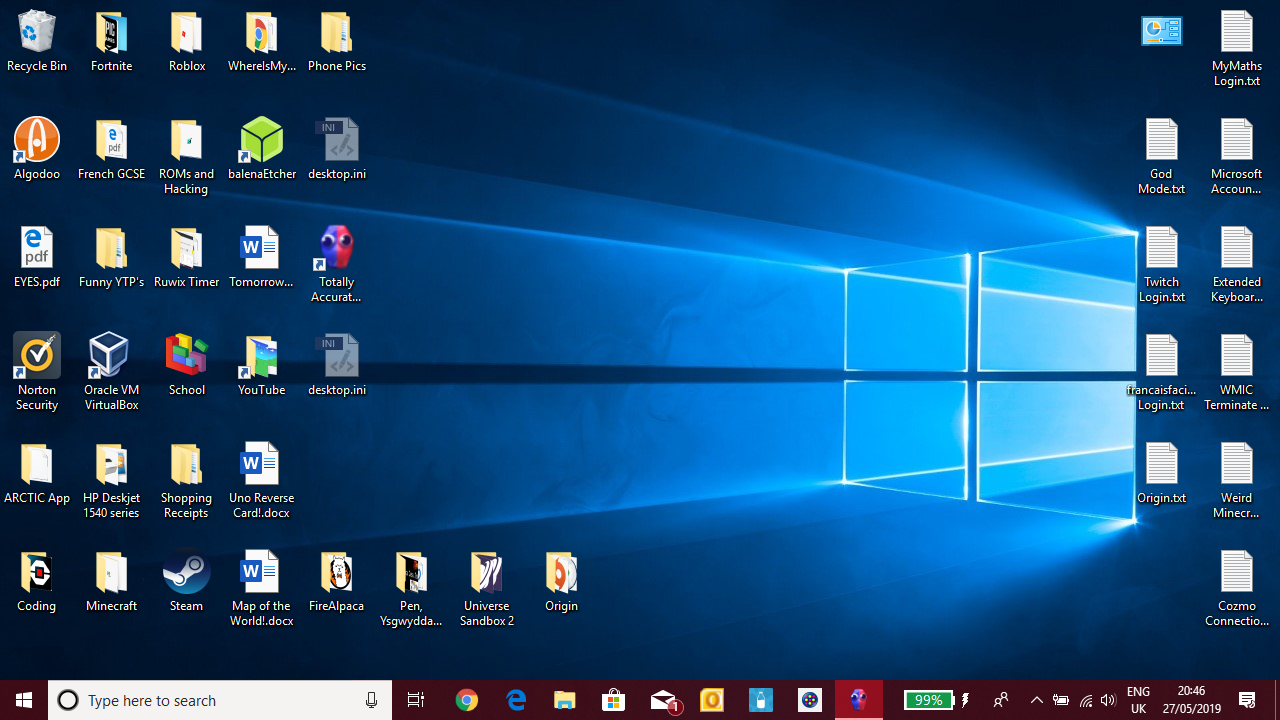Select the Roblox folder
1280x720 pixels.
tap(187, 42)
